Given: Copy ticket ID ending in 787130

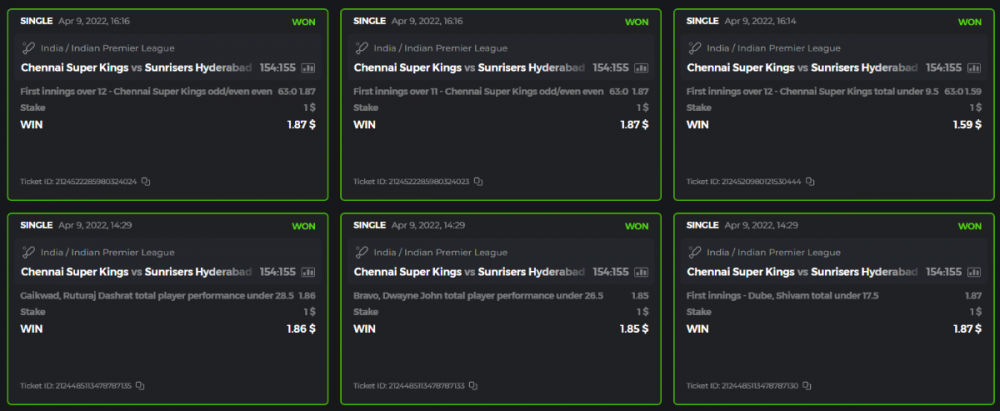Looking at the screenshot, I should tap(805, 386).
